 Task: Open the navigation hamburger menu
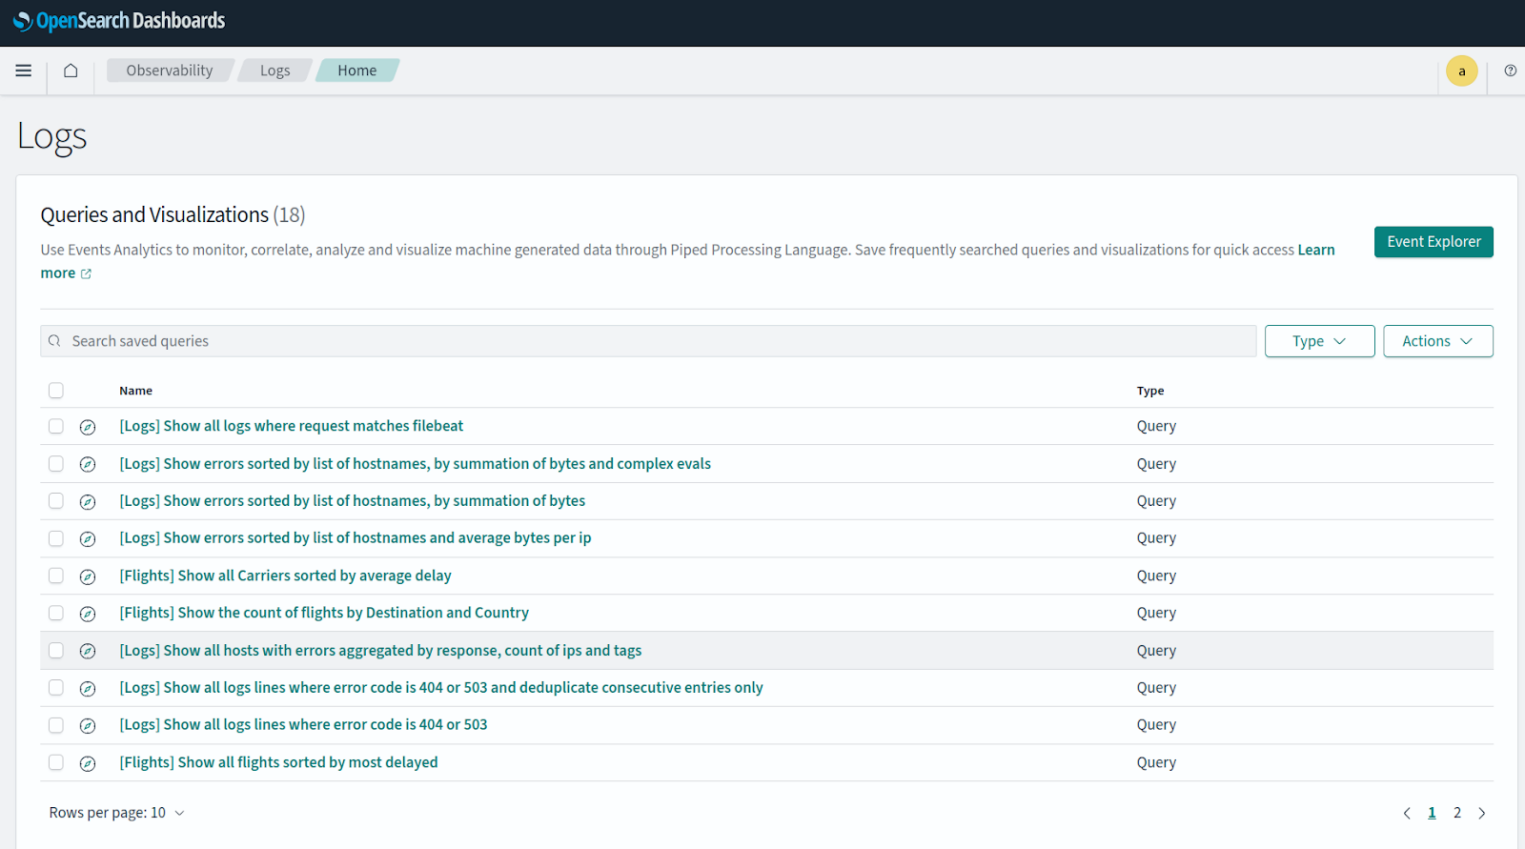23,70
